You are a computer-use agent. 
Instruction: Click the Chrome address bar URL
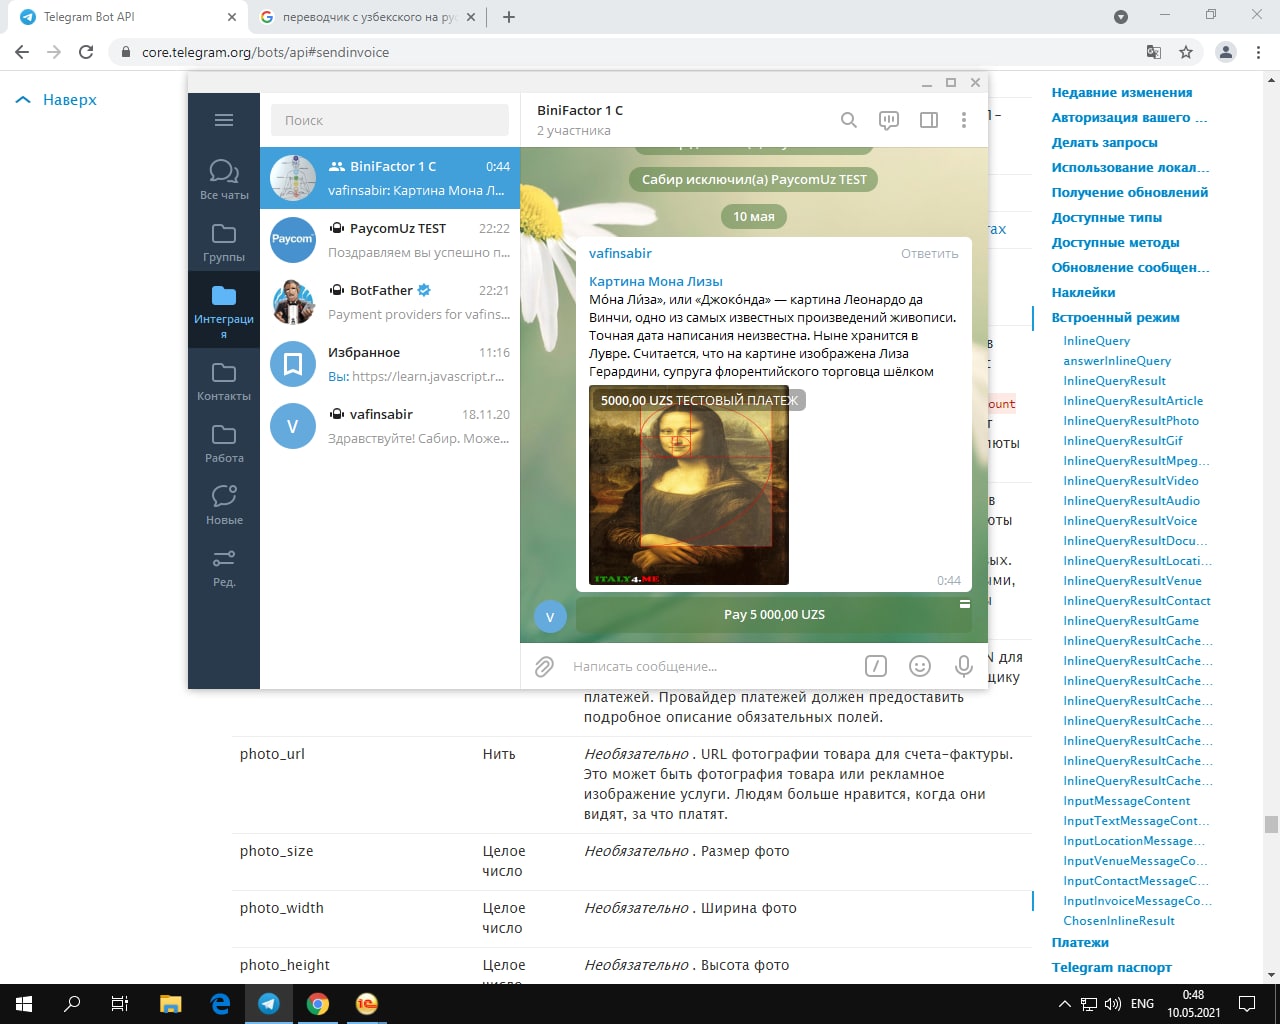265,52
